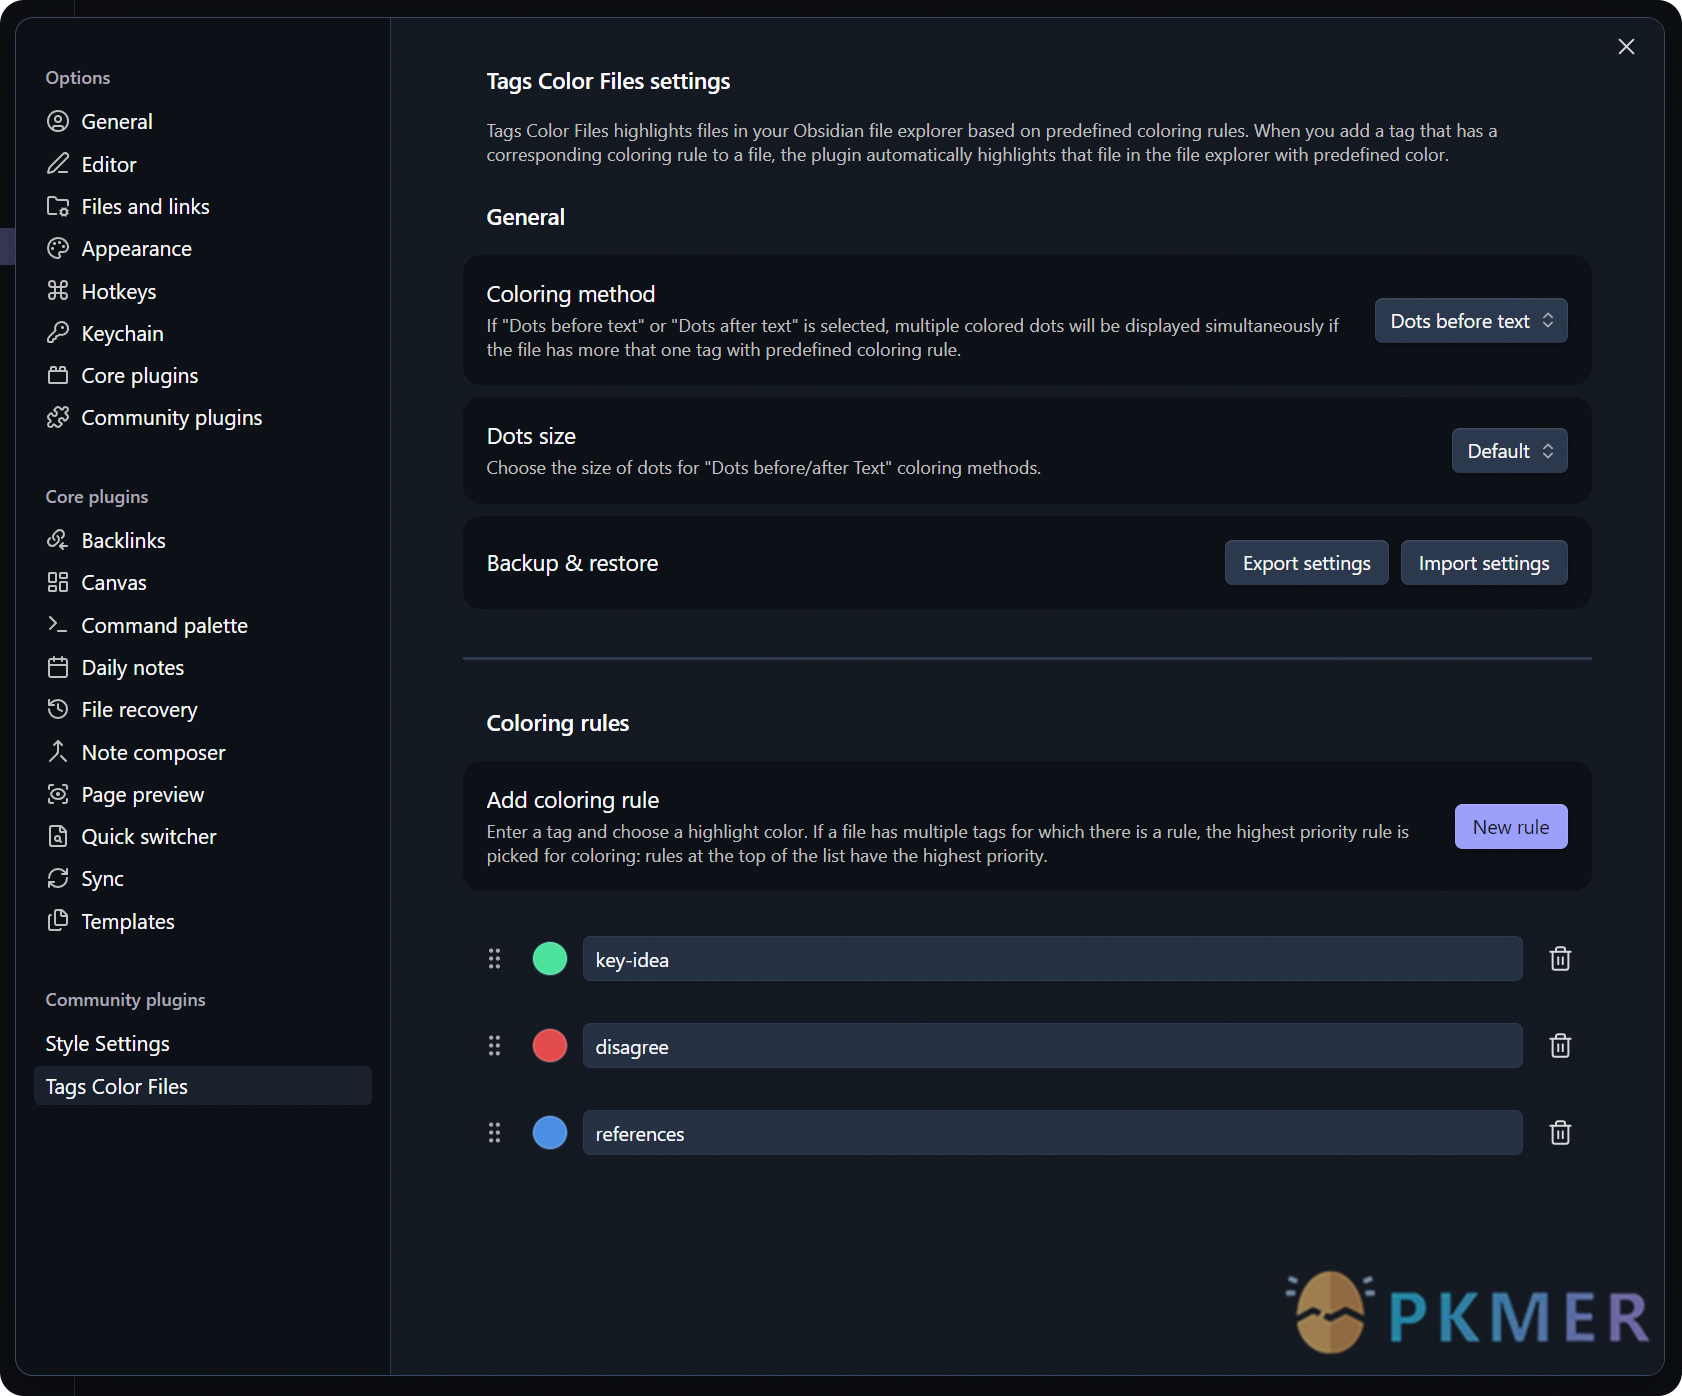
Task: Change the blue color for references
Action: point(550,1133)
